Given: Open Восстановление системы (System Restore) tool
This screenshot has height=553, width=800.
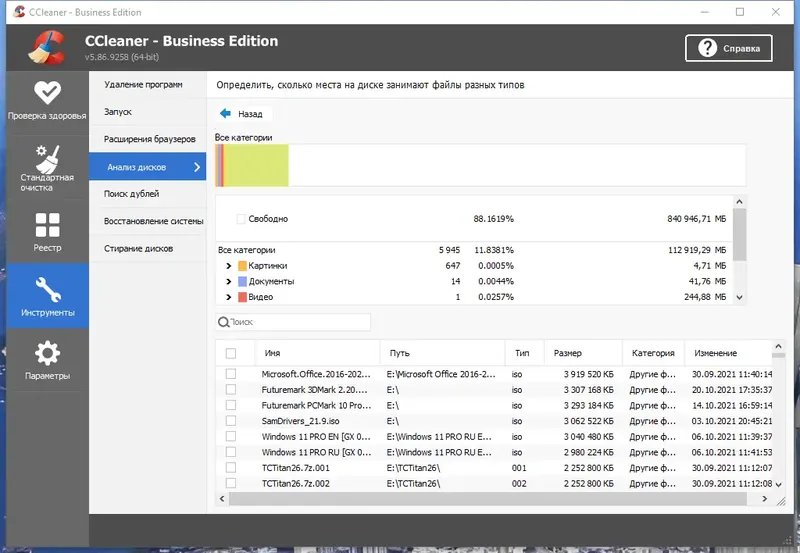Looking at the screenshot, I should pyautogui.click(x=148, y=221).
